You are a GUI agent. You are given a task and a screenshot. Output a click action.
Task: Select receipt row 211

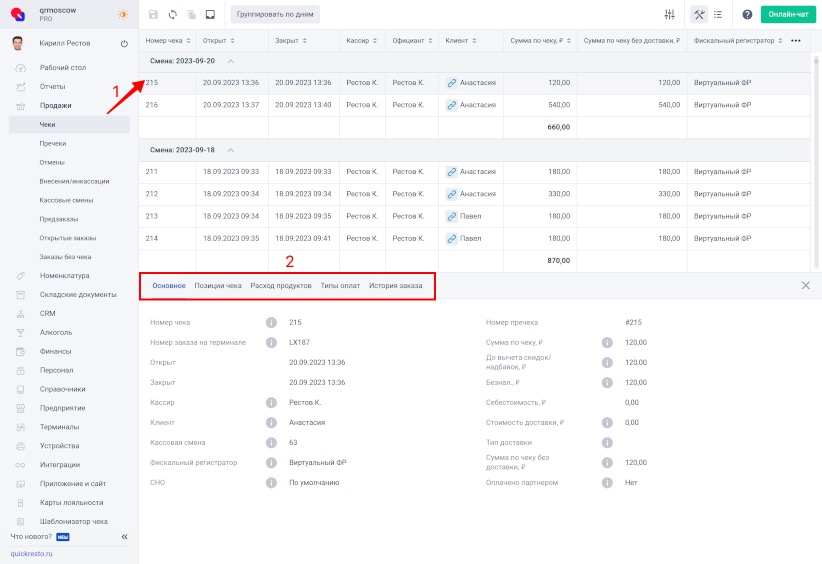click(x=474, y=172)
